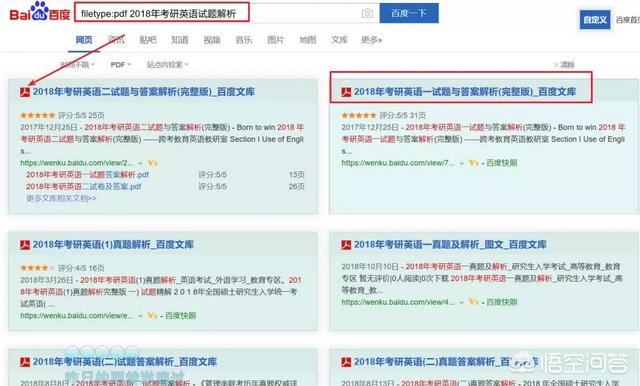The image size is (640, 386).
Task: Open 2018年考研英语(二)真题答案解析 result
Action: point(446,362)
